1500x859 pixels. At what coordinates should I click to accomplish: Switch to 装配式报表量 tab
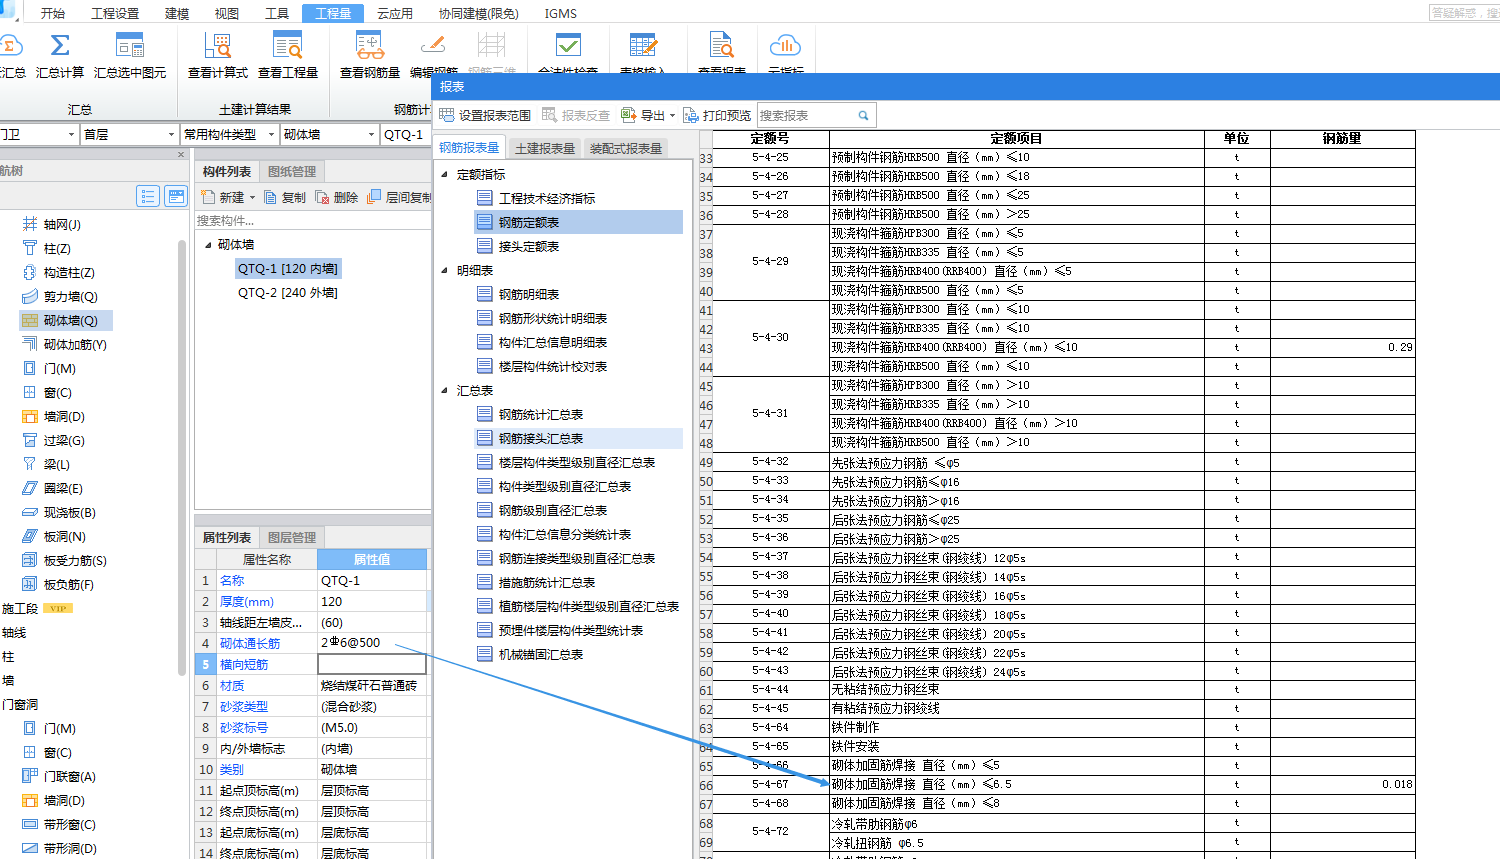point(626,148)
